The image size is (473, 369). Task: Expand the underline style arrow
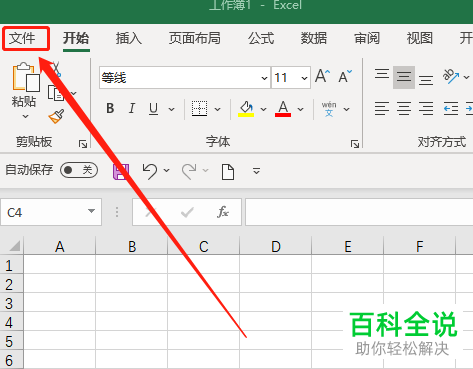point(171,109)
